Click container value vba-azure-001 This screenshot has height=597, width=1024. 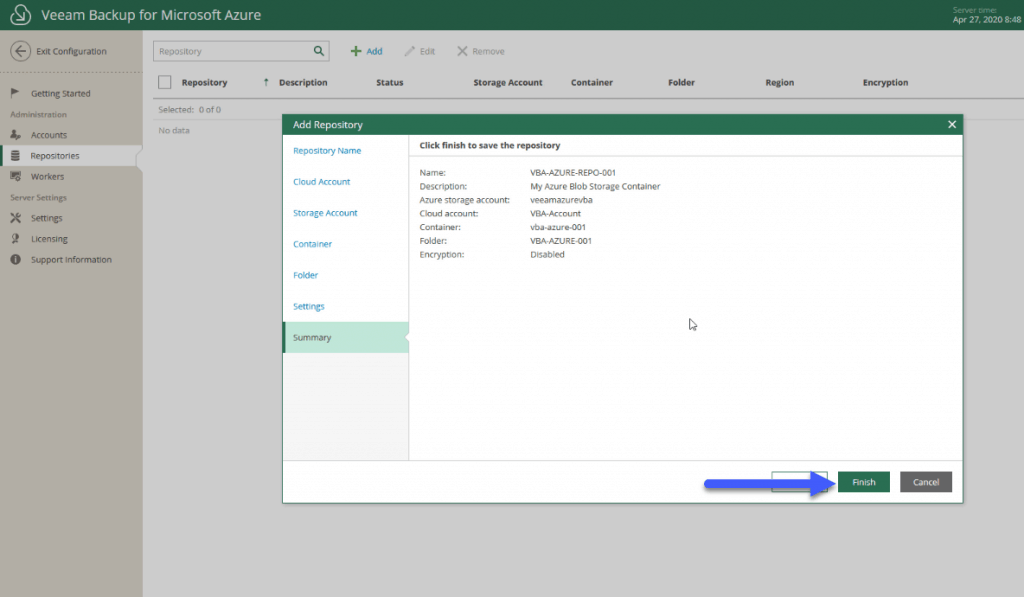click(558, 227)
